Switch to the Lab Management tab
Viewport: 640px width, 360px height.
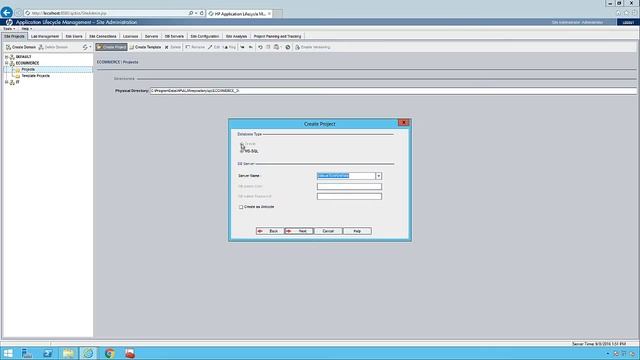tap(45, 36)
